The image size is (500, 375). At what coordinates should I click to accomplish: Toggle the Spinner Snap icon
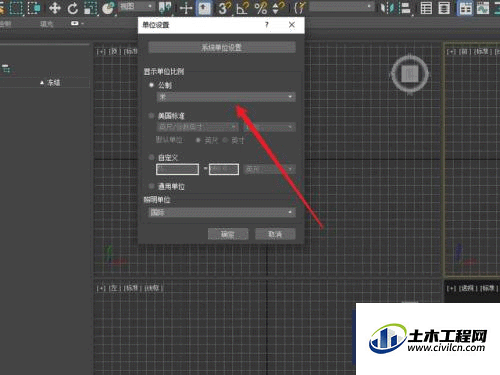pyautogui.click(x=278, y=8)
